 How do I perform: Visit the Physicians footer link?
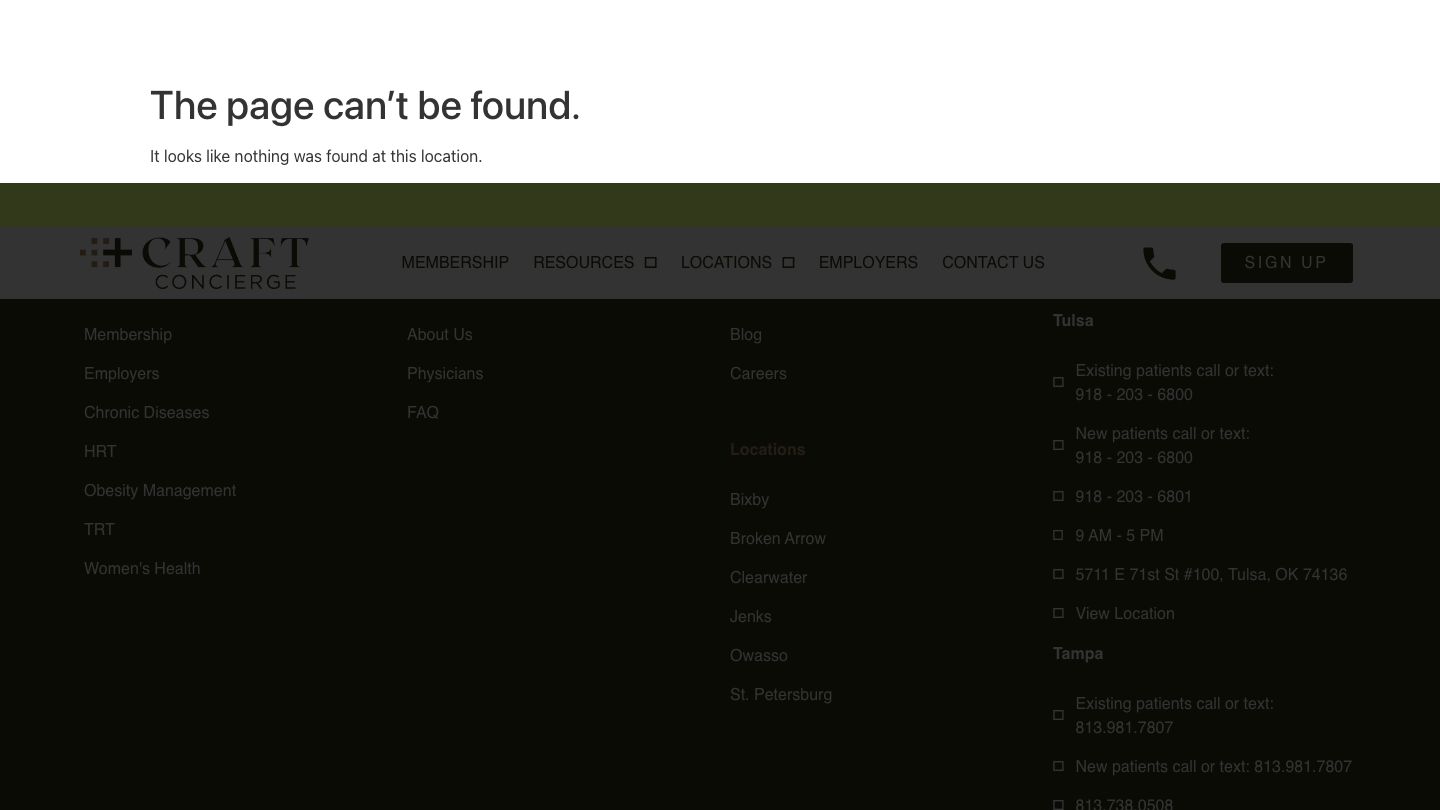445,374
